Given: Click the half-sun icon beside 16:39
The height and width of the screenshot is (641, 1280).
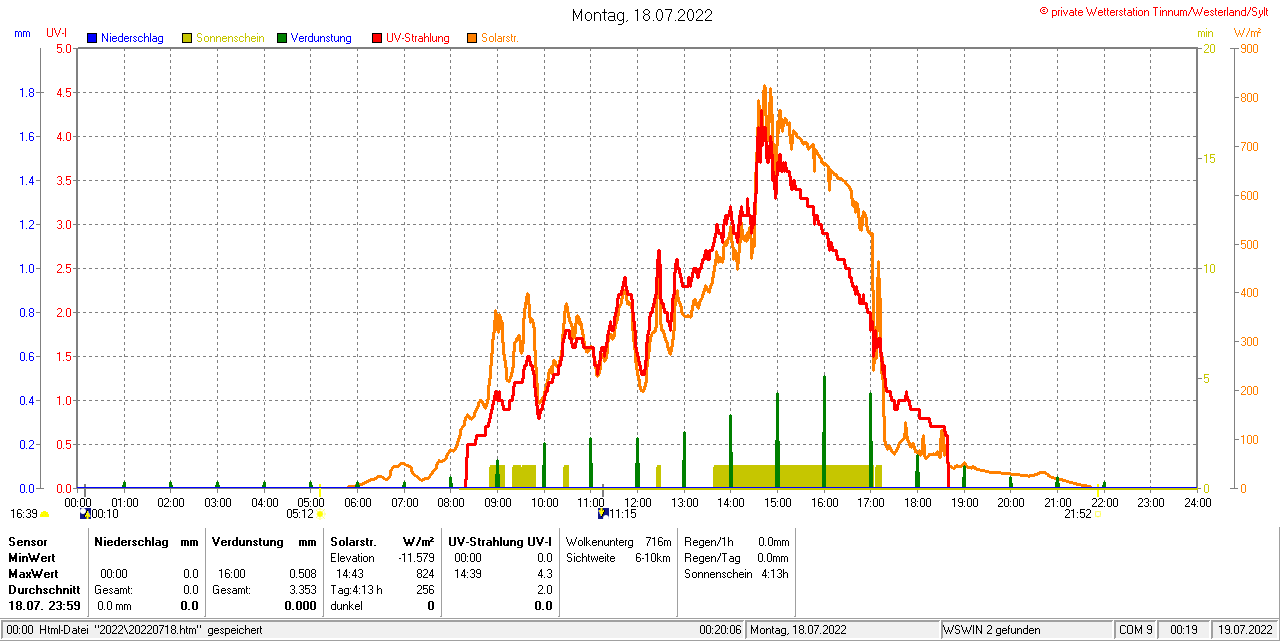Looking at the screenshot, I should coord(45,514).
